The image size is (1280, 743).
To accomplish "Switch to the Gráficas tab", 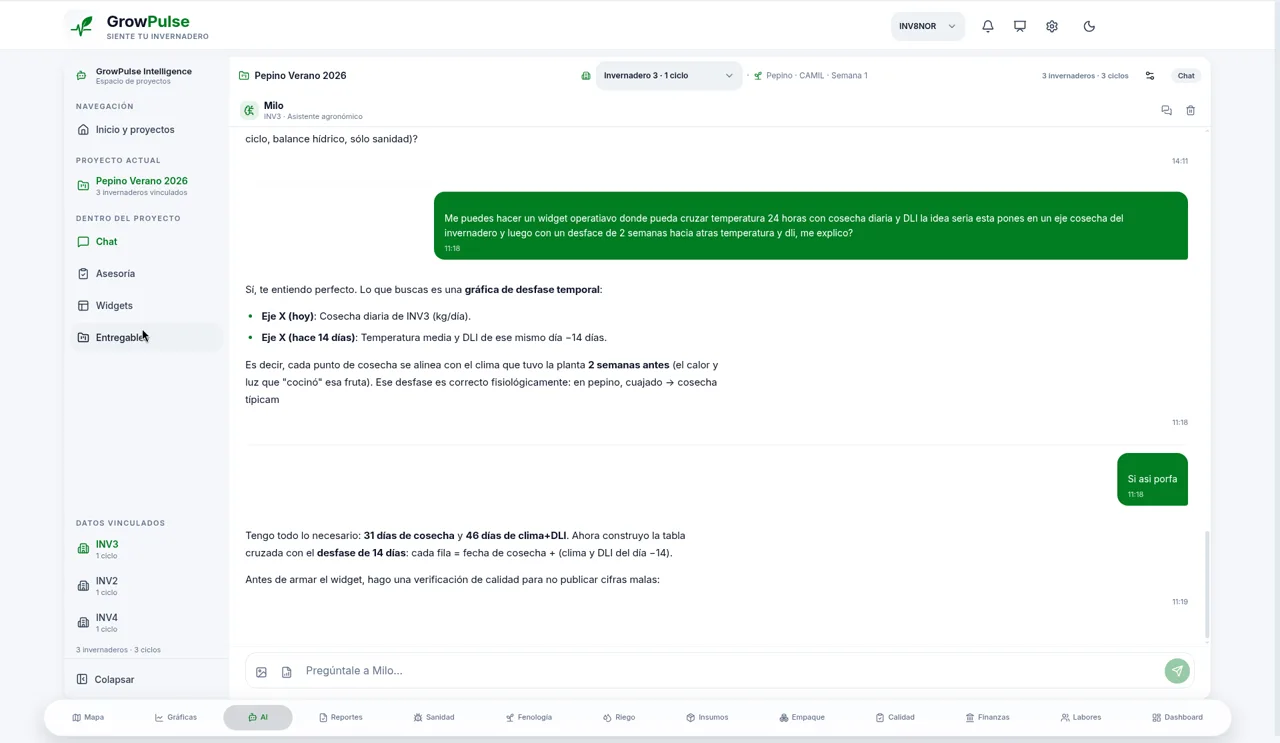I will [x=176, y=717].
